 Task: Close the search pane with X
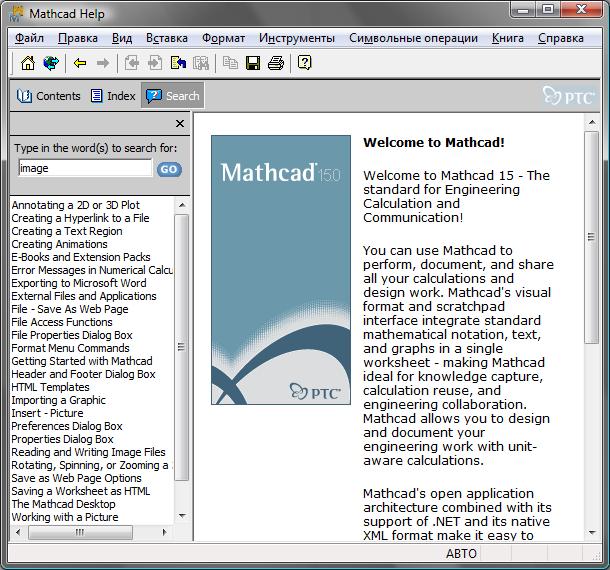click(180, 124)
